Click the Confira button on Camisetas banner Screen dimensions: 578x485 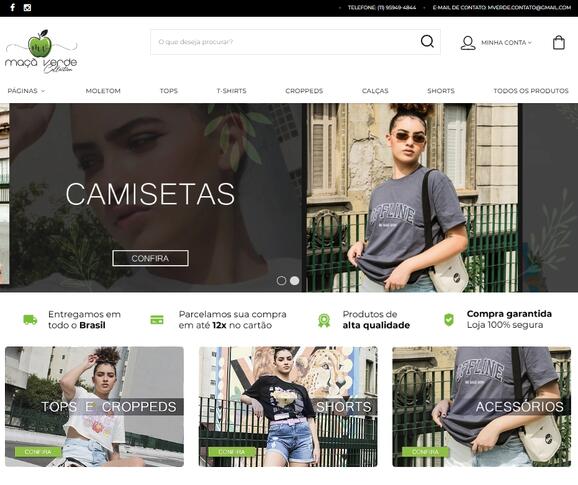[150, 258]
